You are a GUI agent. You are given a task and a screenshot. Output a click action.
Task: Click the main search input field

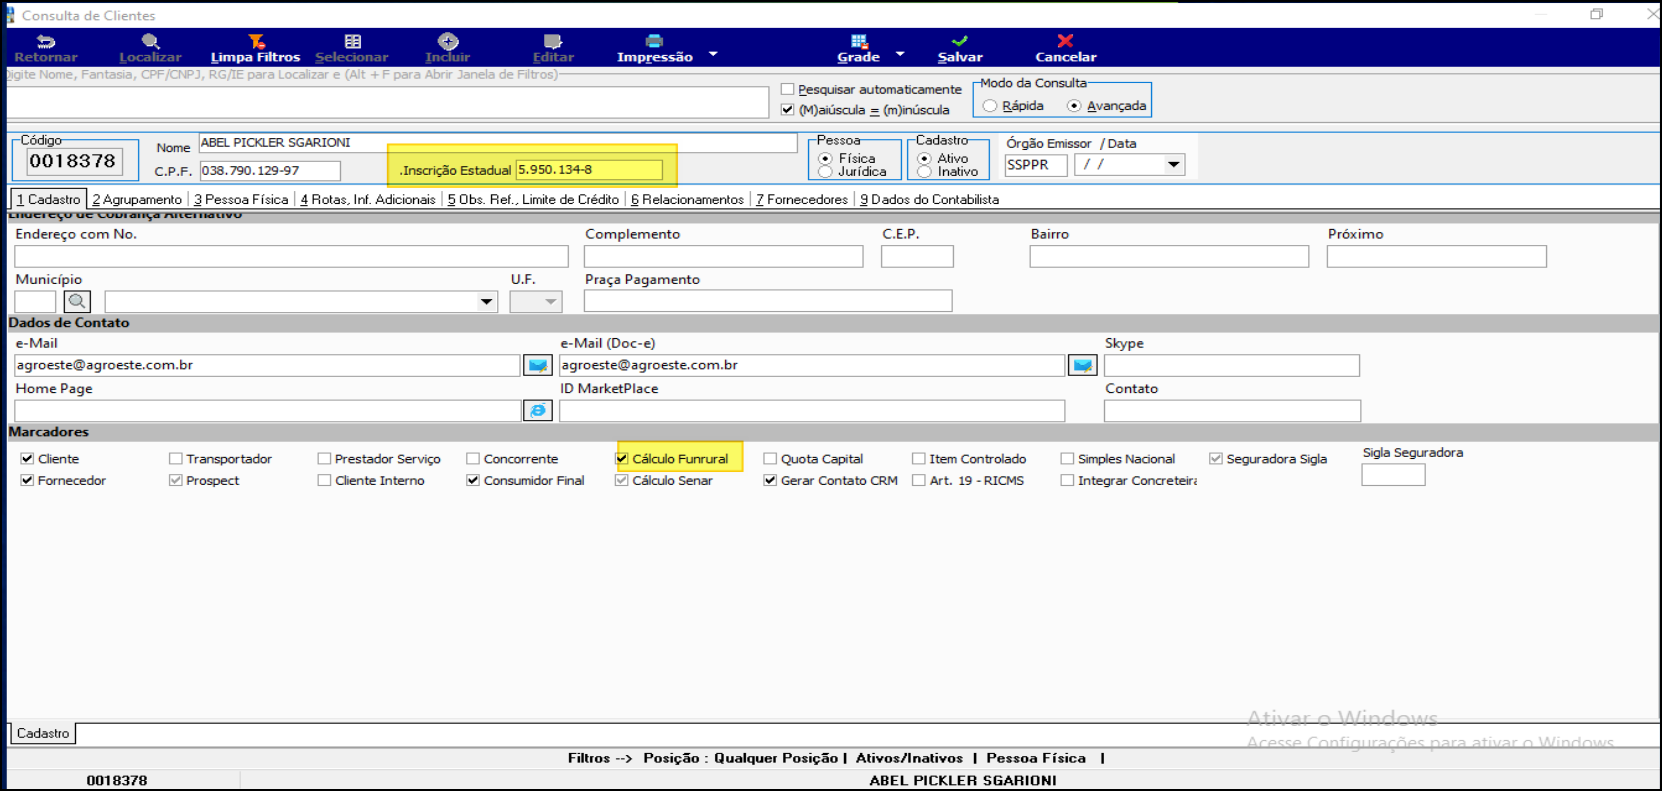pos(386,103)
